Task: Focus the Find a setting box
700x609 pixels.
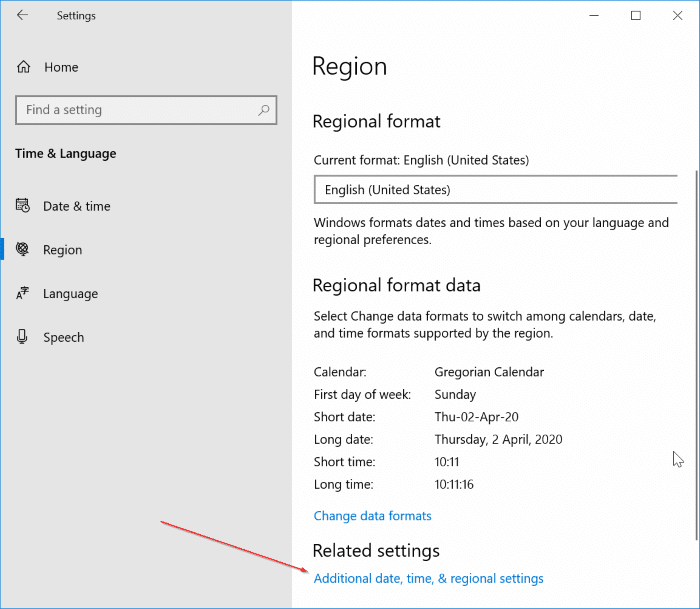Action: click(x=146, y=110)
